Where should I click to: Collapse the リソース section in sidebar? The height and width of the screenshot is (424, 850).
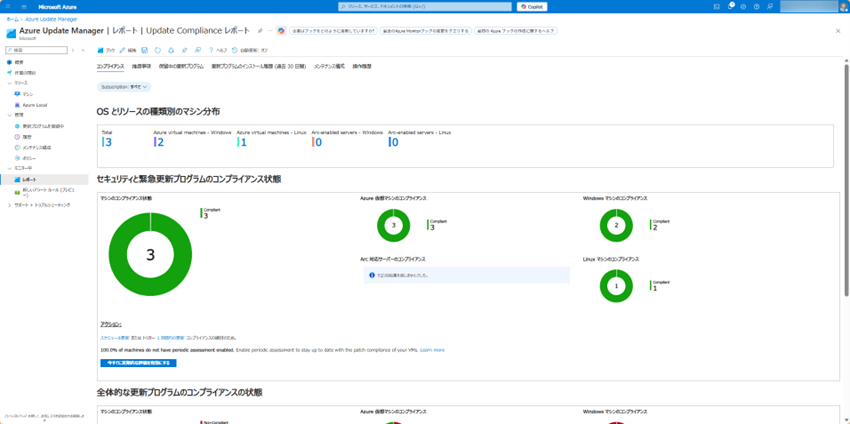click(x=8, y=83)
